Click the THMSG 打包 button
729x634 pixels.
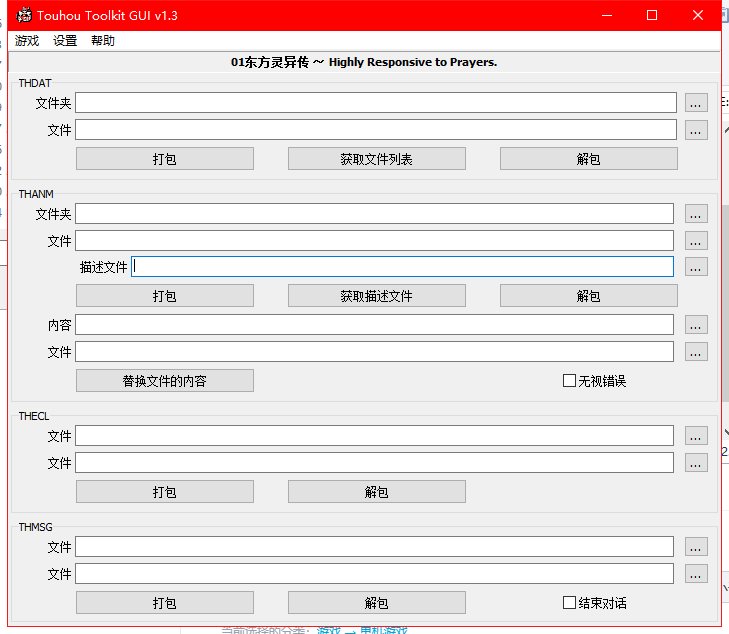pyautogui.click(x=165, y=603)
